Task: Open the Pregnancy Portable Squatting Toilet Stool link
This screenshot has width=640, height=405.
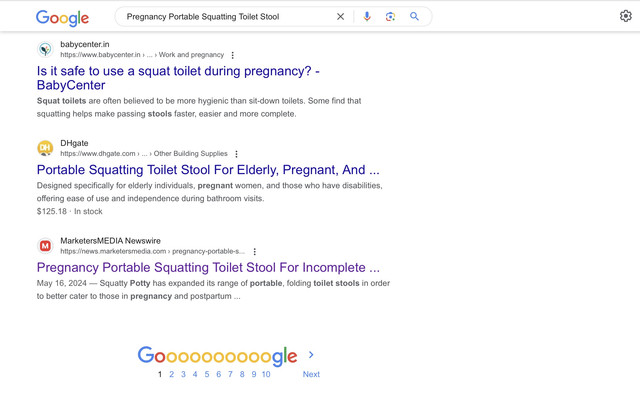Action: pos(208,267)
